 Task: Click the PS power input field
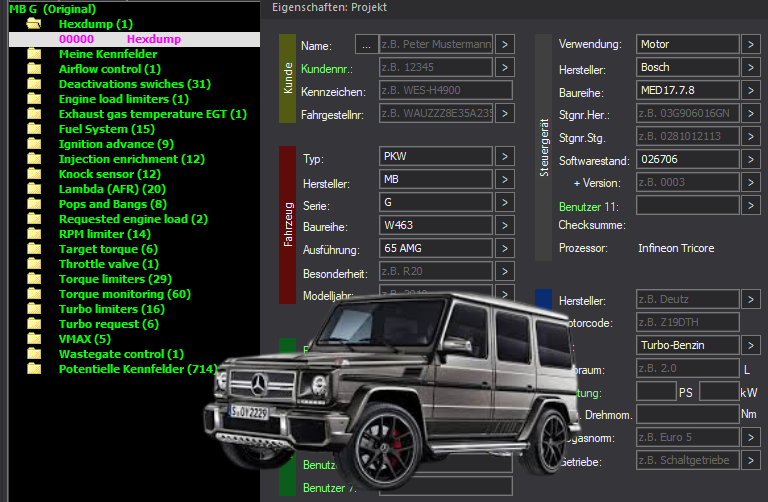point(656,391)
